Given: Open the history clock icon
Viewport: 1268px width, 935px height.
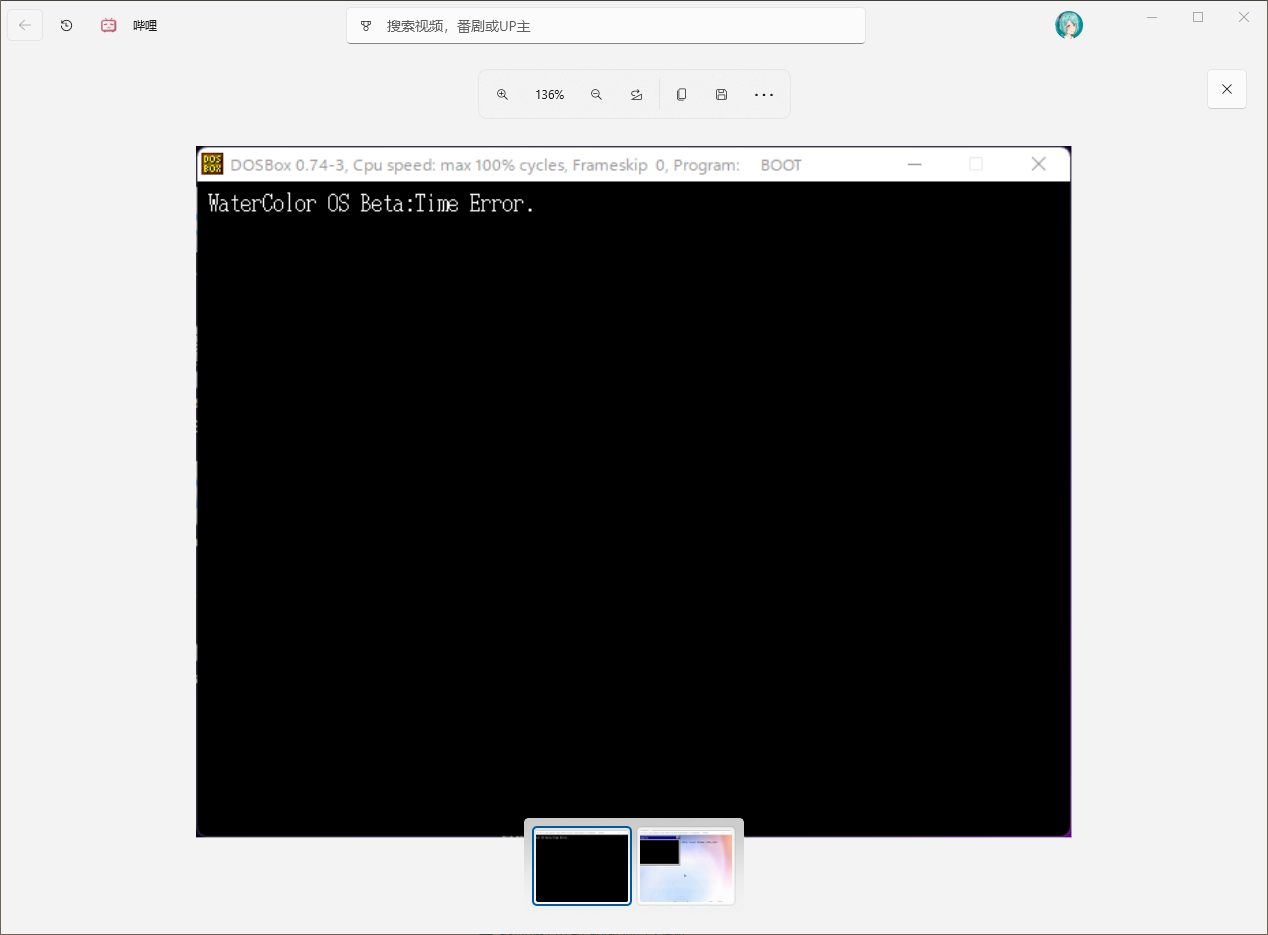Looking at the screenshot, I should coord(66,26).
